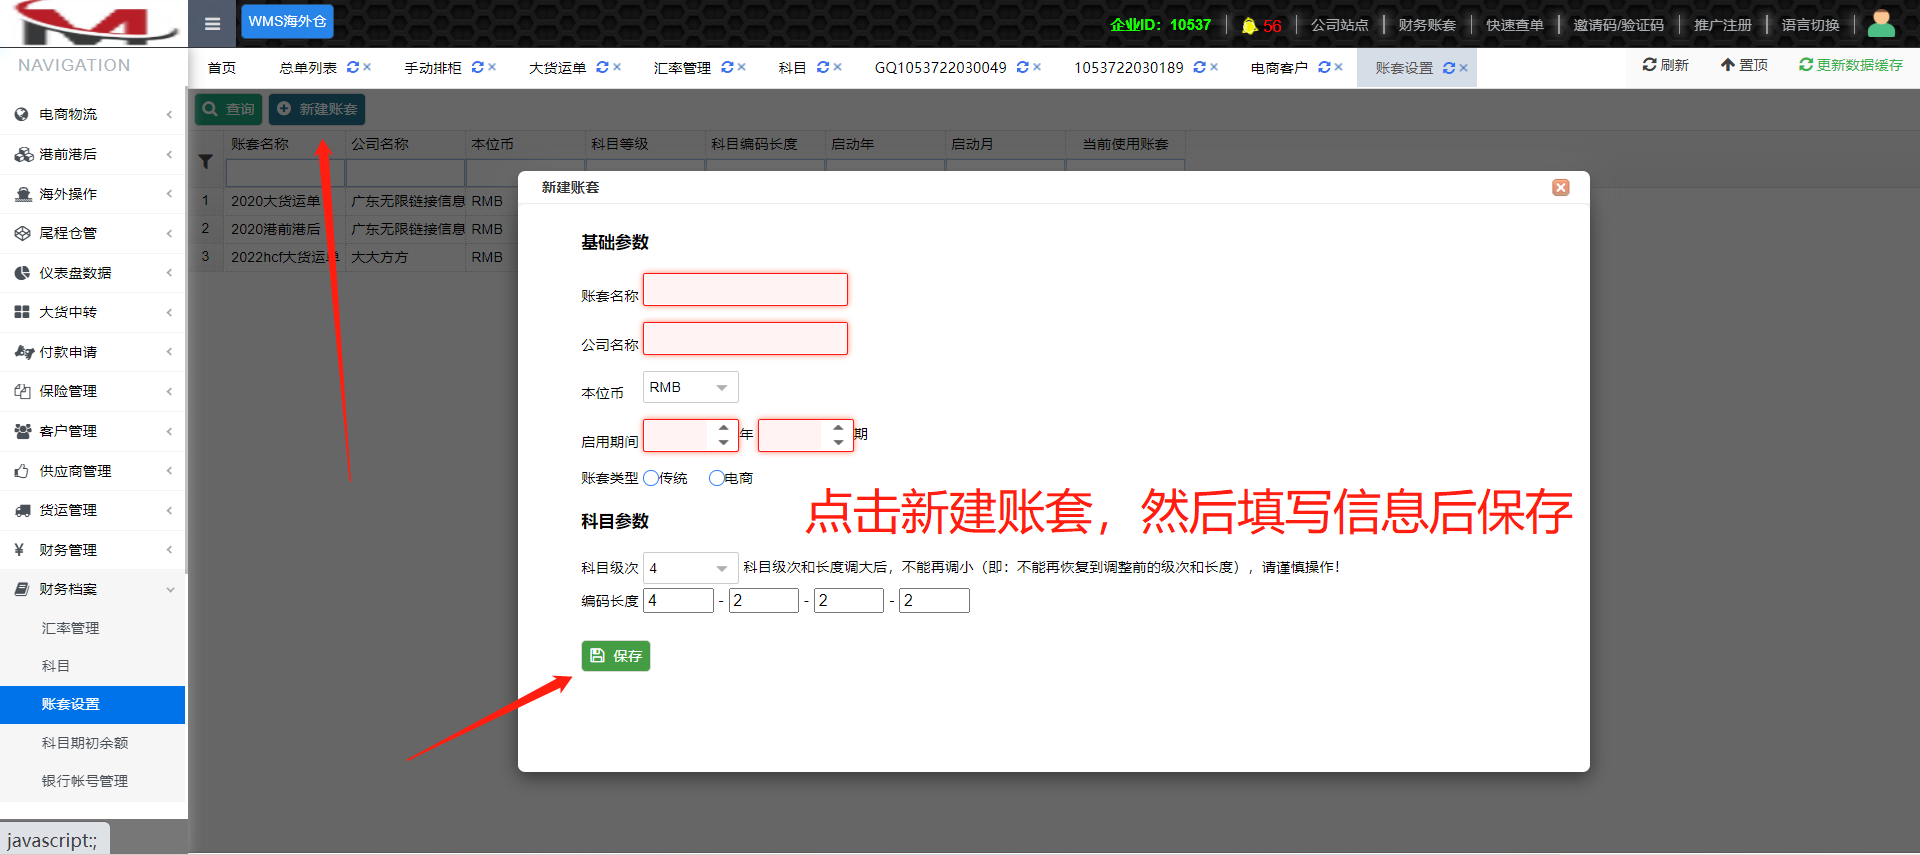Close the 电商客户 tab
This screenshot has height=855, width=1920.
click(x=1338, y=67)
